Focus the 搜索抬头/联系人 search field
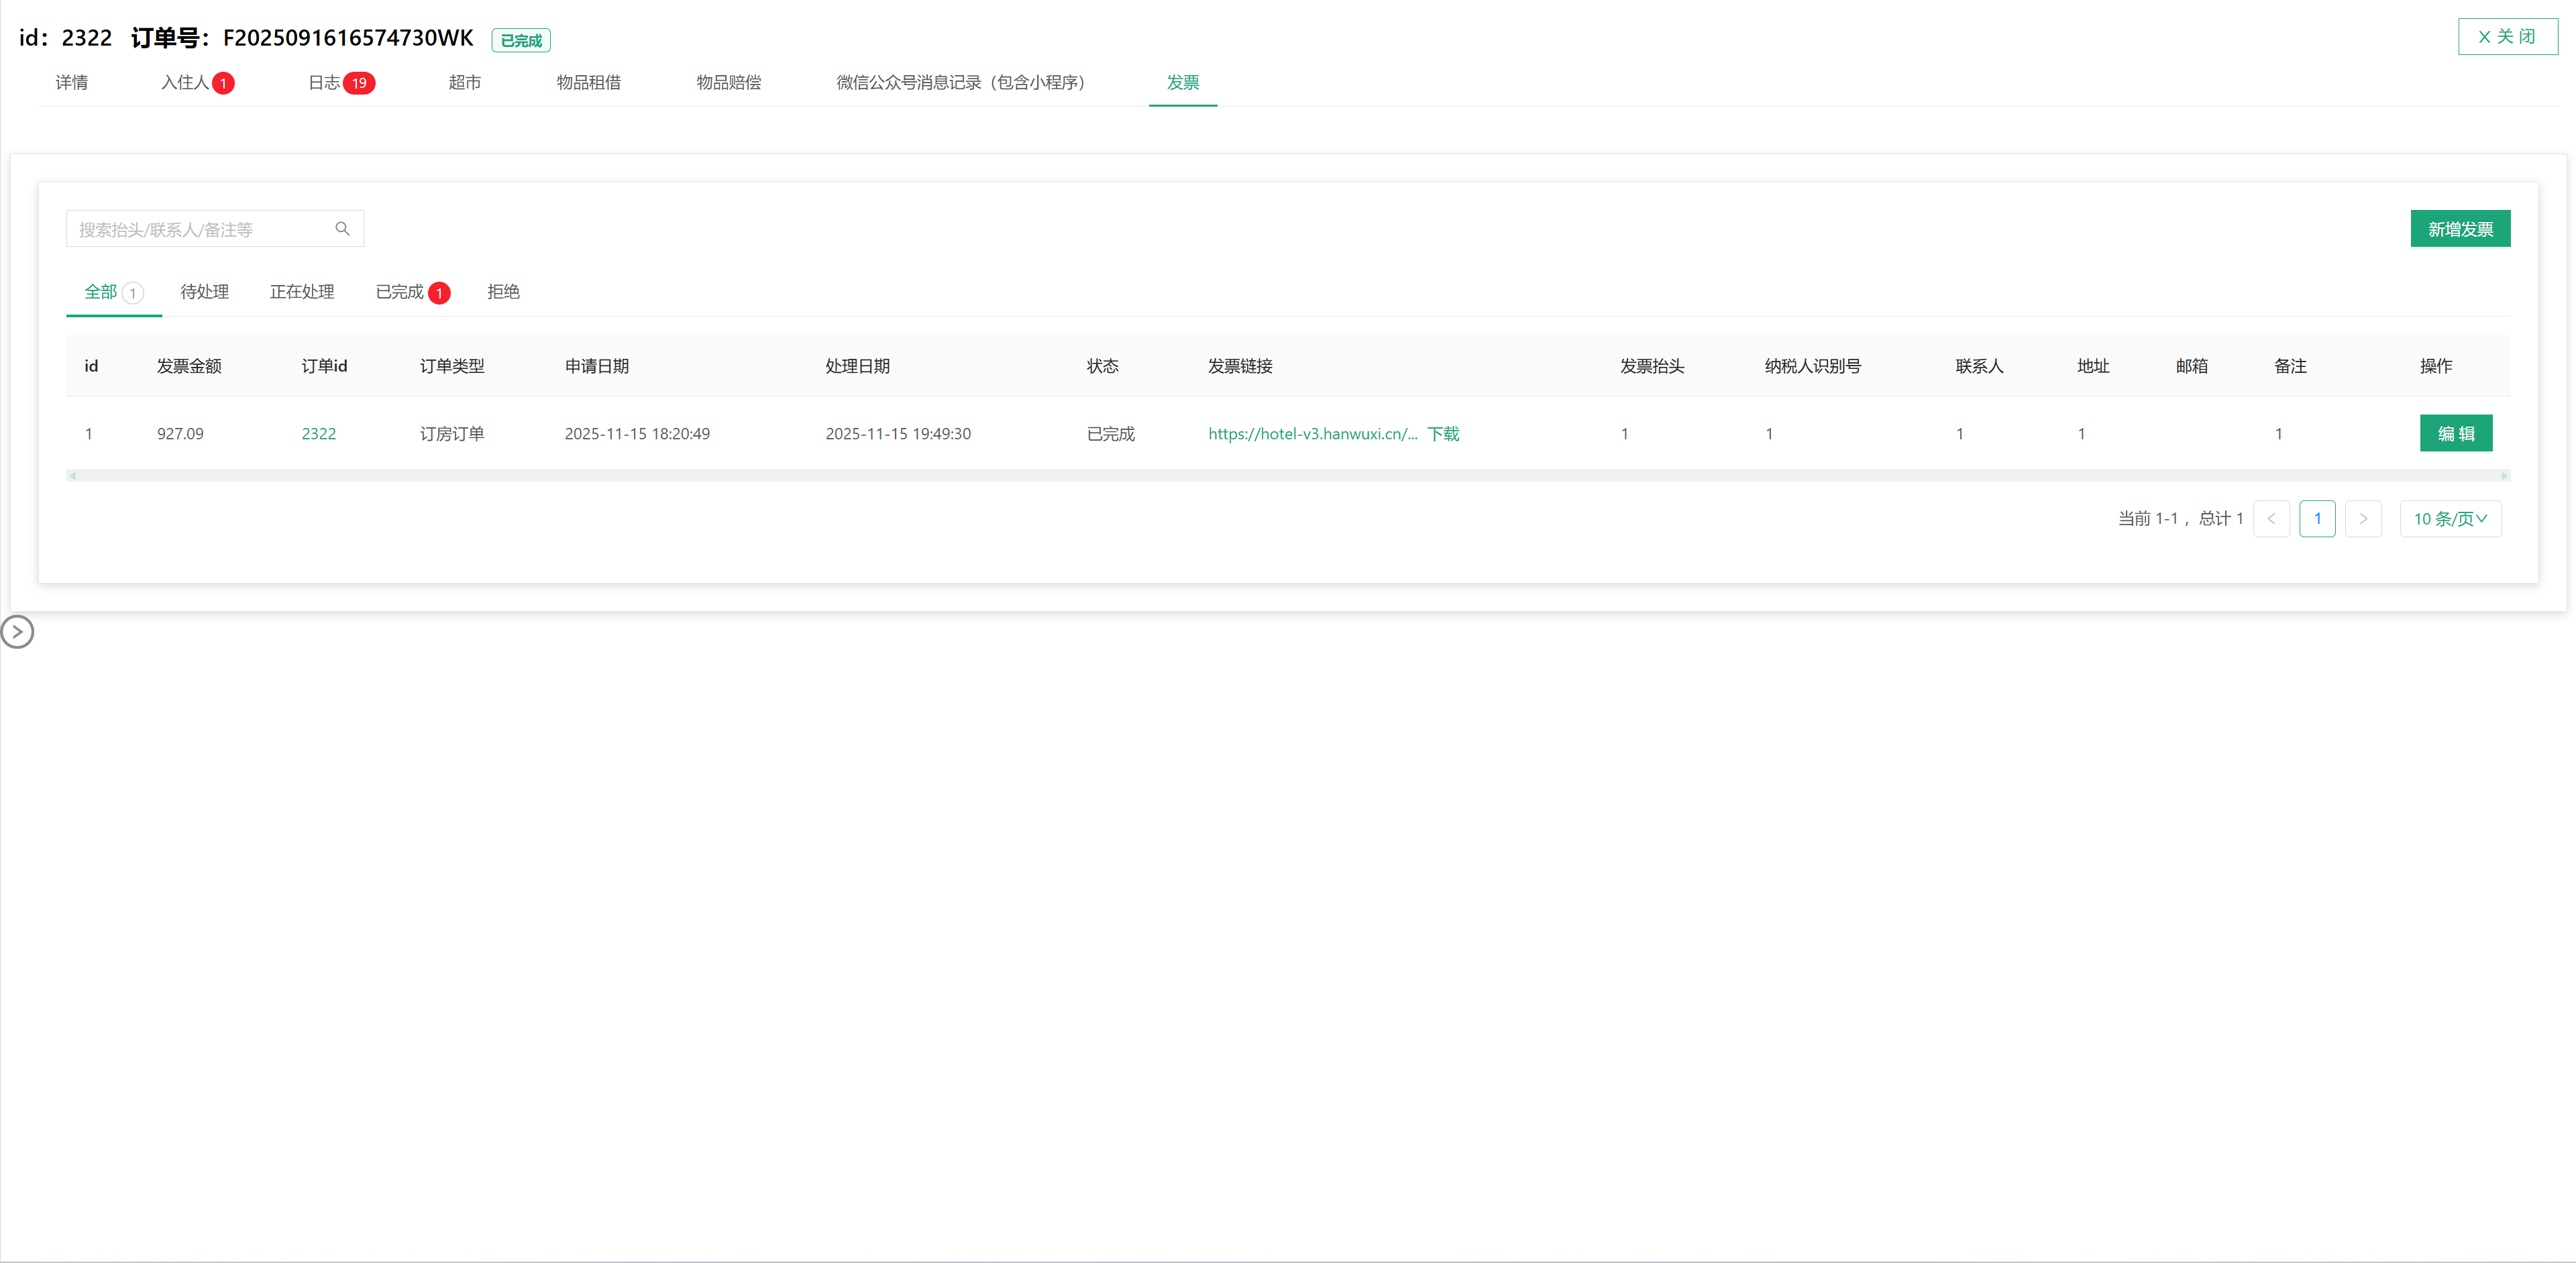The height and width of the screenshot is (1263, 2576). click(x=200, y=229)
